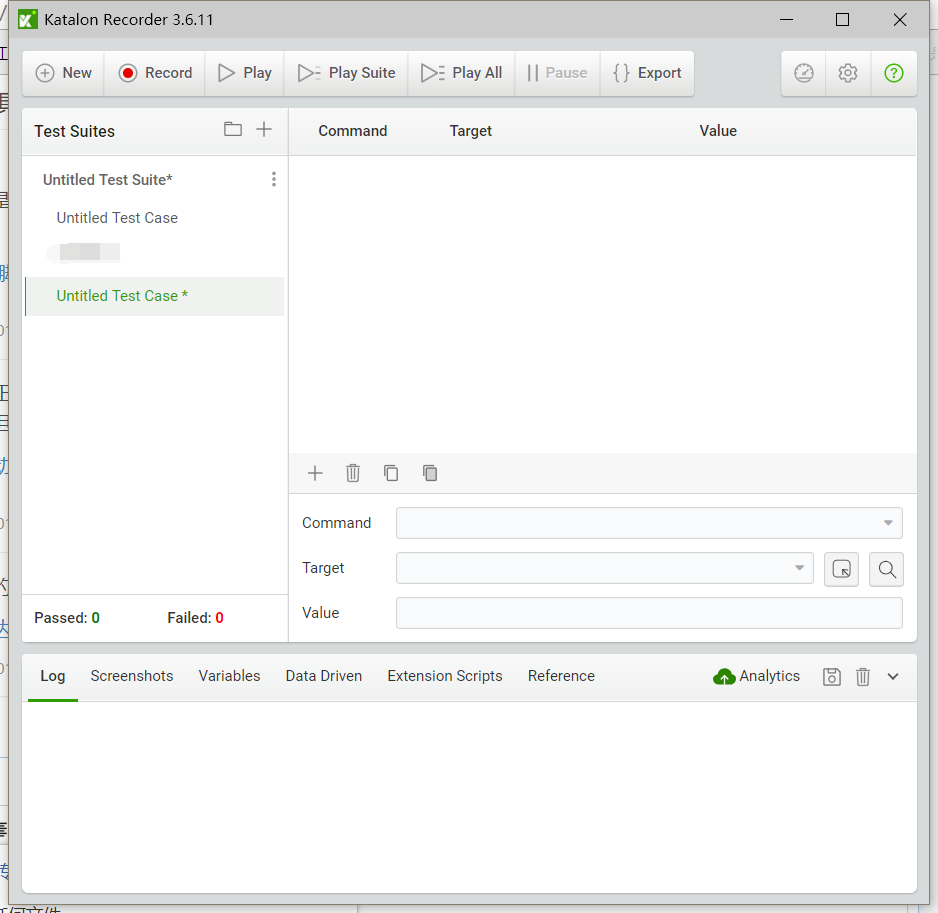Open the playback speed gauge
The height and width of the screenshot is (913, 938).
pyautogui.click(x=803, y=73)
